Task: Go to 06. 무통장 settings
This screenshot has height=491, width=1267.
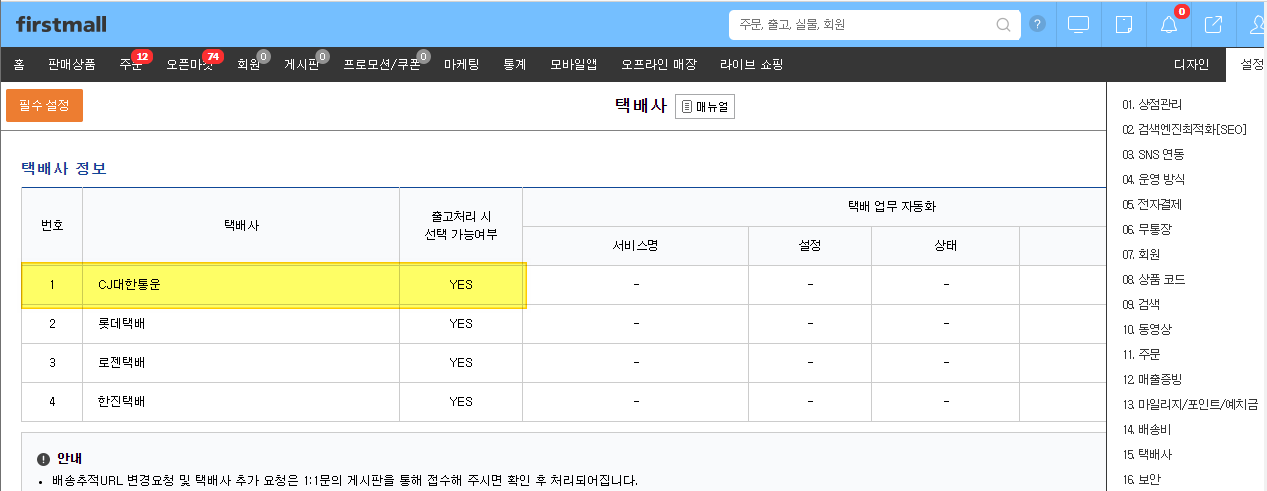Action: click(x=1147, y=229)
